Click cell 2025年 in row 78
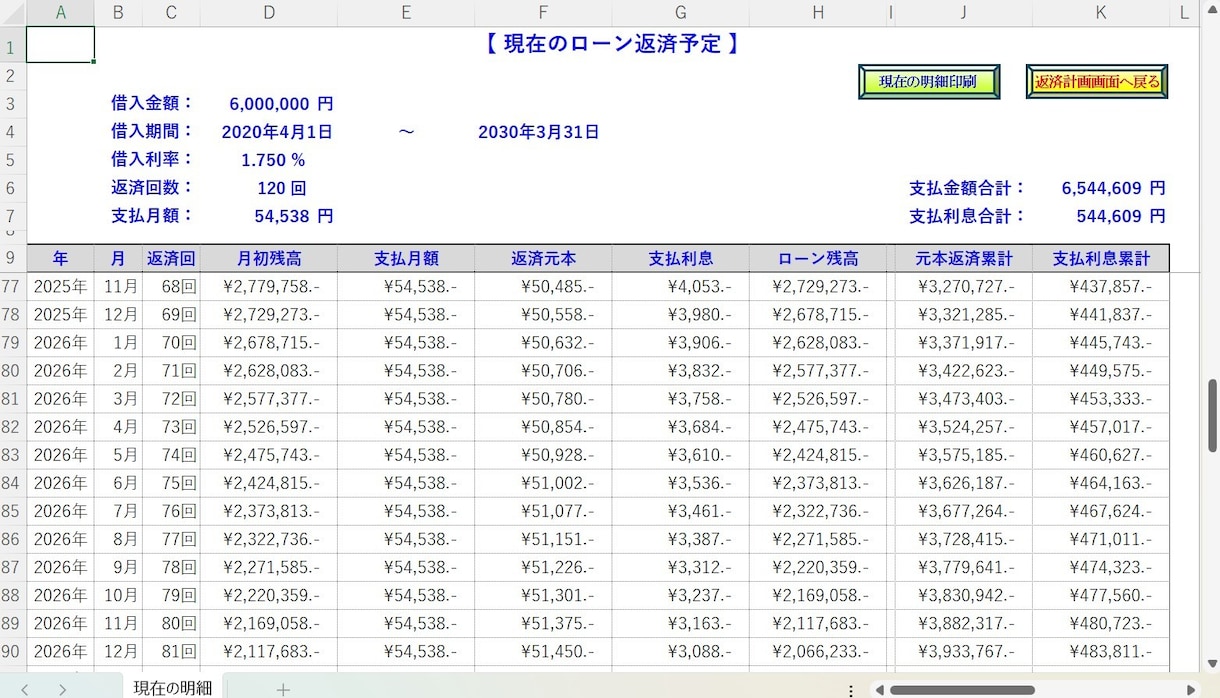 [x=60, y=315]
